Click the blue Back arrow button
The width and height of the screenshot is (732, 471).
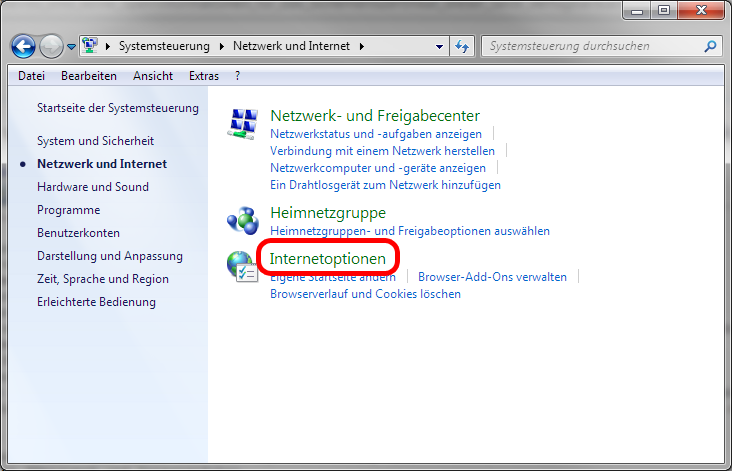click(x=23, y=46)
